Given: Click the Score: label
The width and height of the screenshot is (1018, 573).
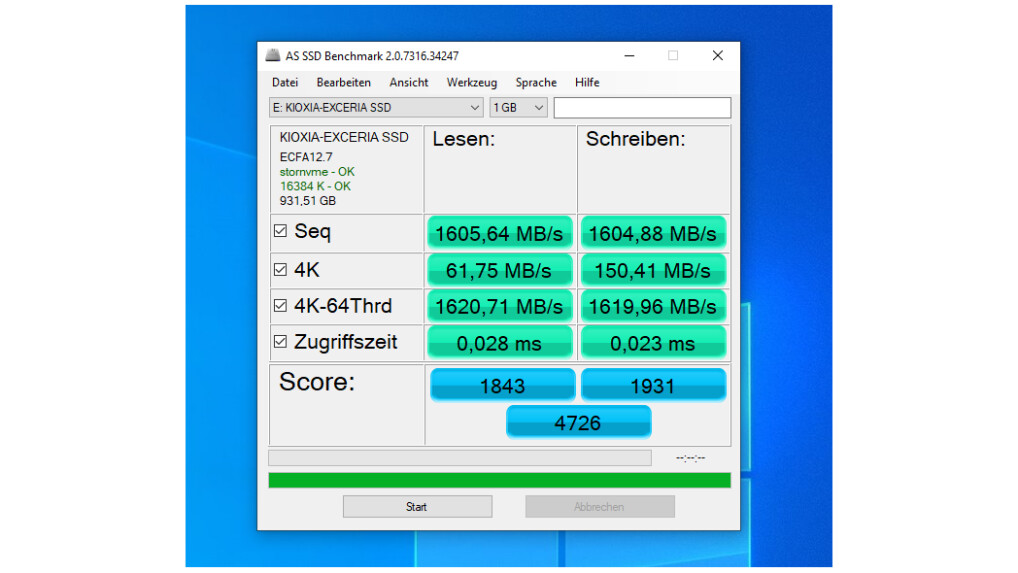Looking at the screenshot, I should coord(317,382).
